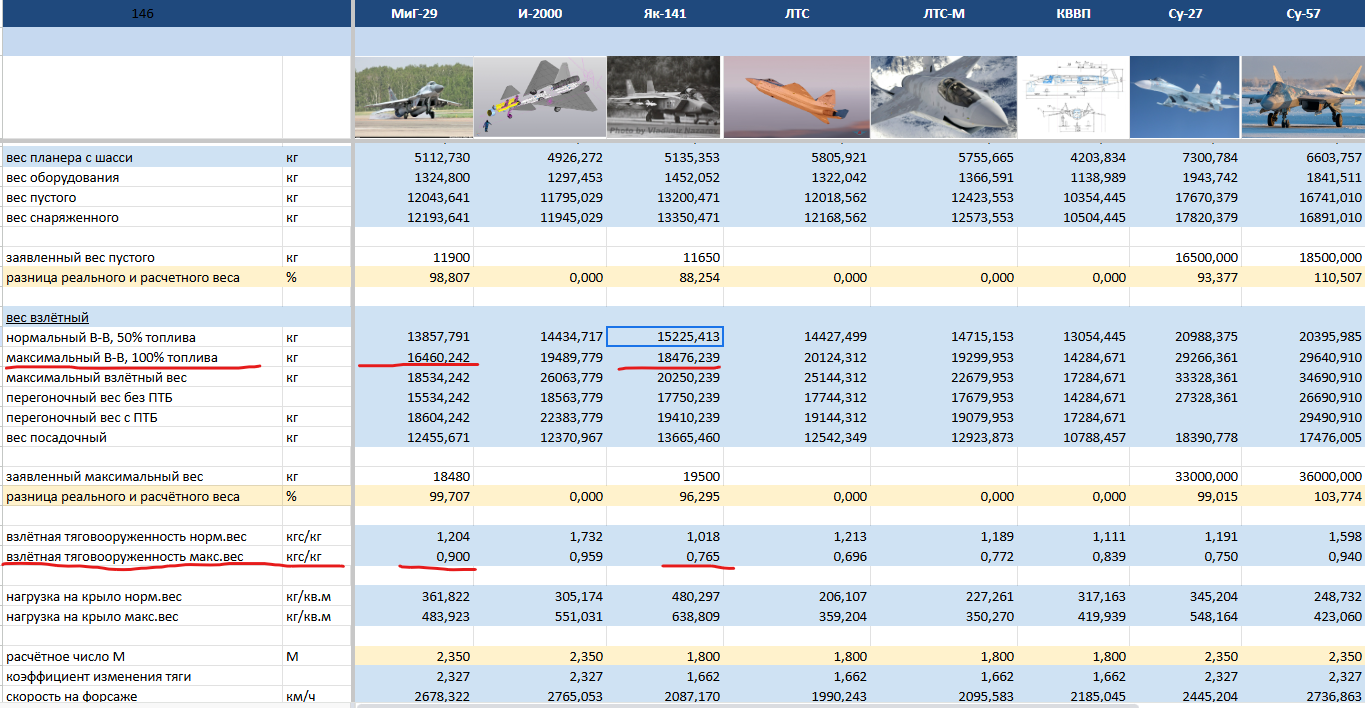Select the label 'нагрузка на крыло макс.вес'
This screenshot has height=708, width=1365.
92,617
